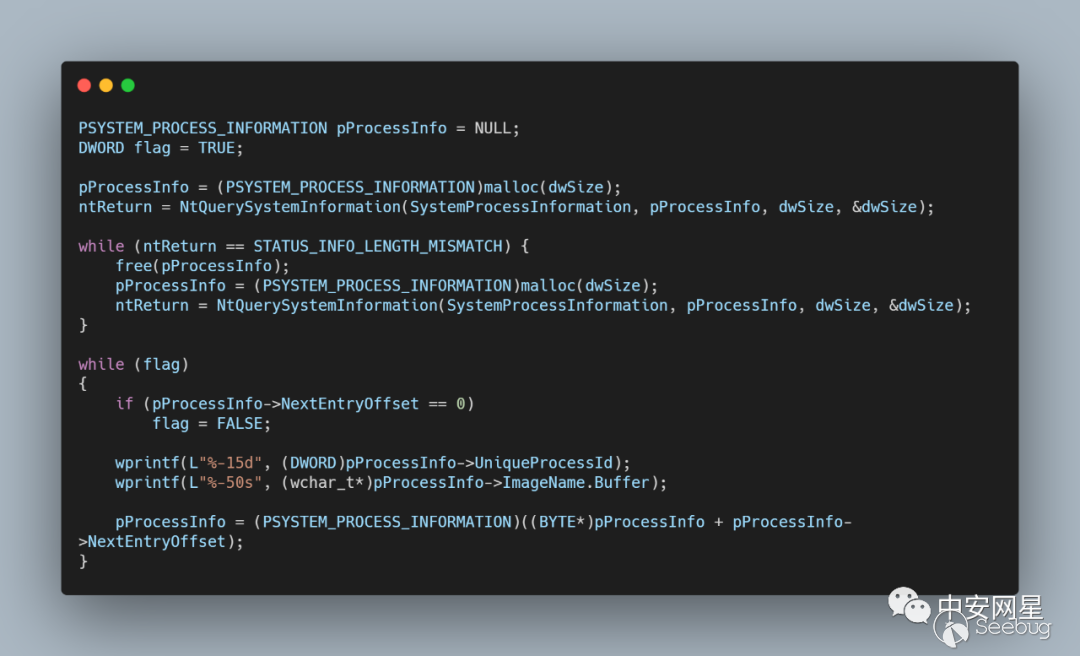Click the green maximize dot
The image size is (1080, 656).
128,86
